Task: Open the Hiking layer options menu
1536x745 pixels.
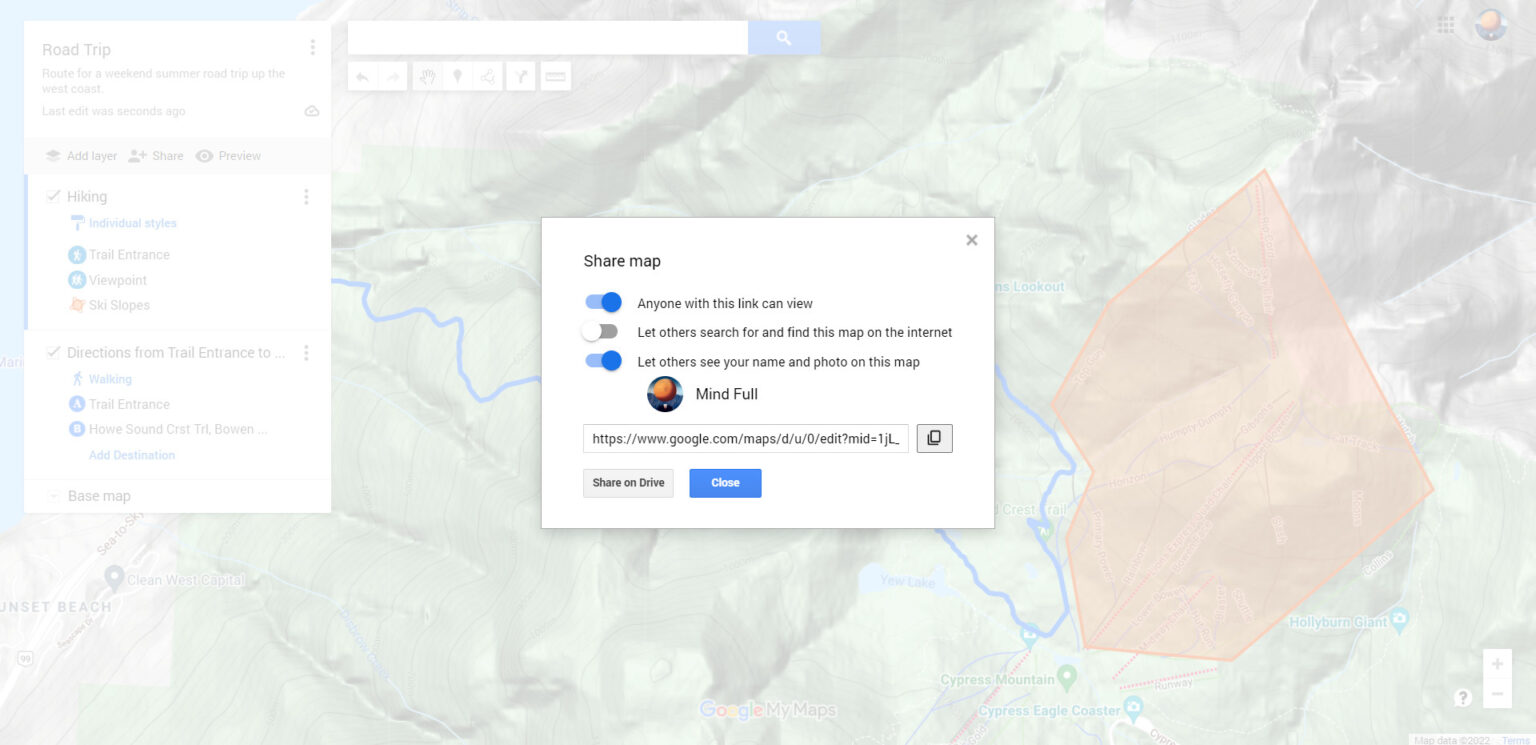Action: click(306, 197)
